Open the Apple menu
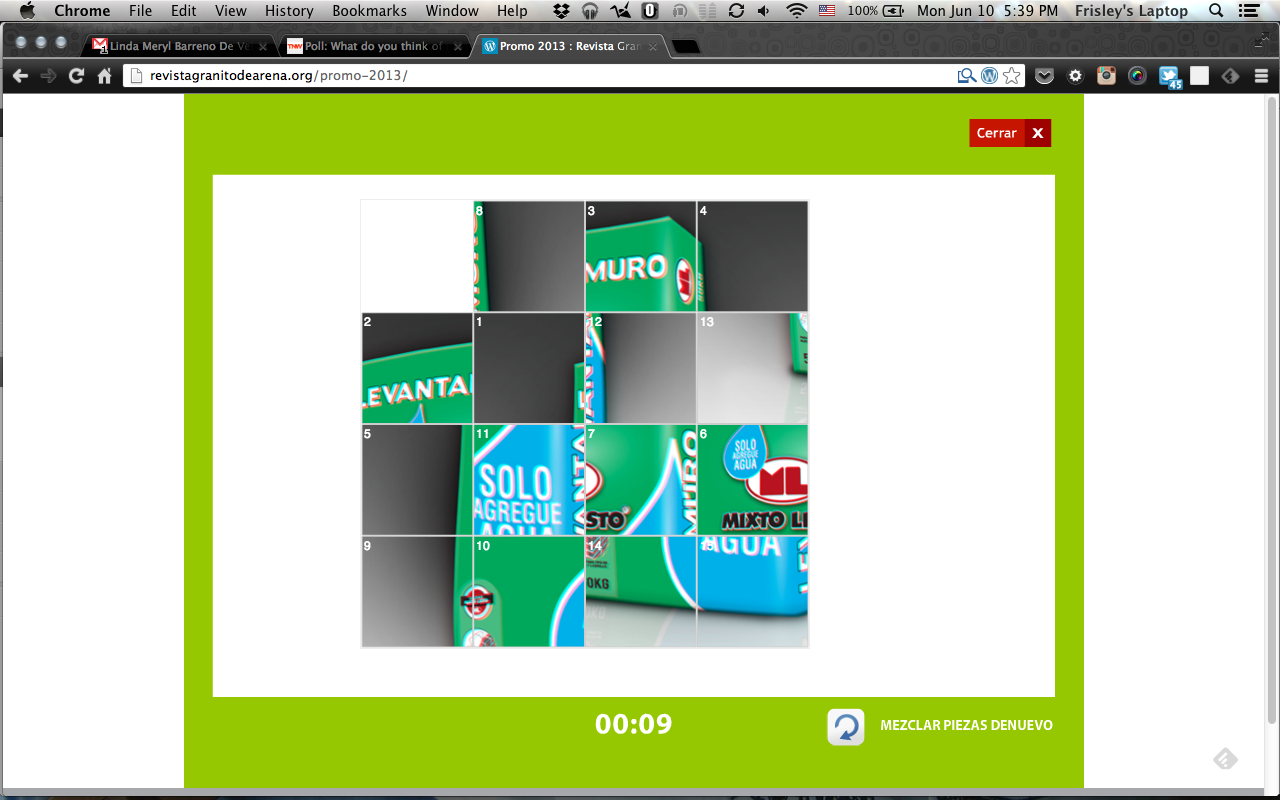1280x800 pixels. [27, 11]
